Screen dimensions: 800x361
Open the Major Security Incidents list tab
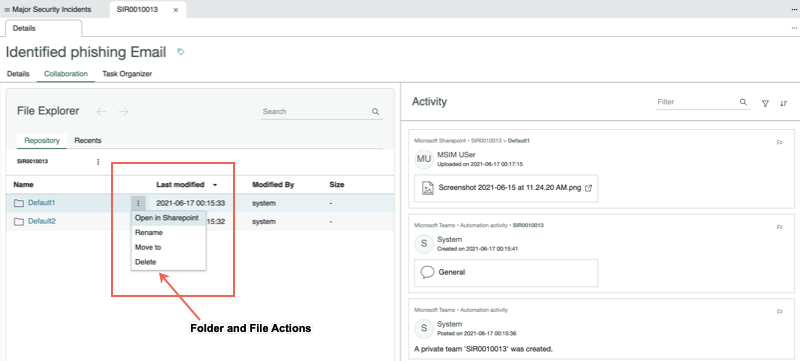48,9
